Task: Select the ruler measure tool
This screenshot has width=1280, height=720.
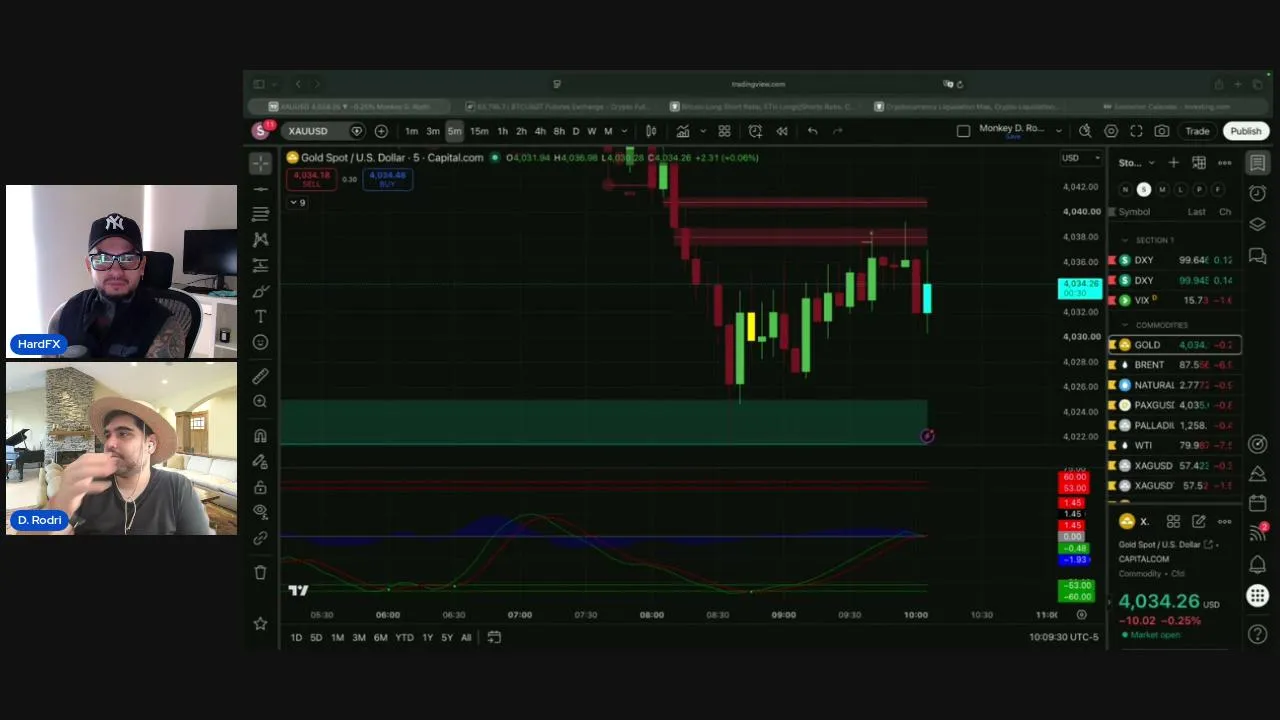Action: click(x=261, y=376)
